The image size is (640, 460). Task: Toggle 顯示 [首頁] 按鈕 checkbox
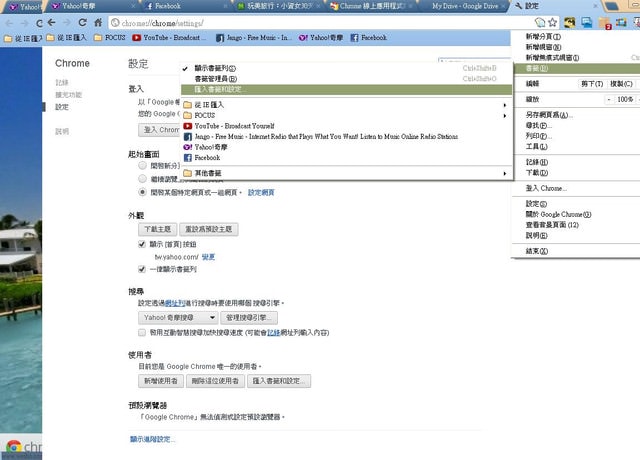coord(142,244)
